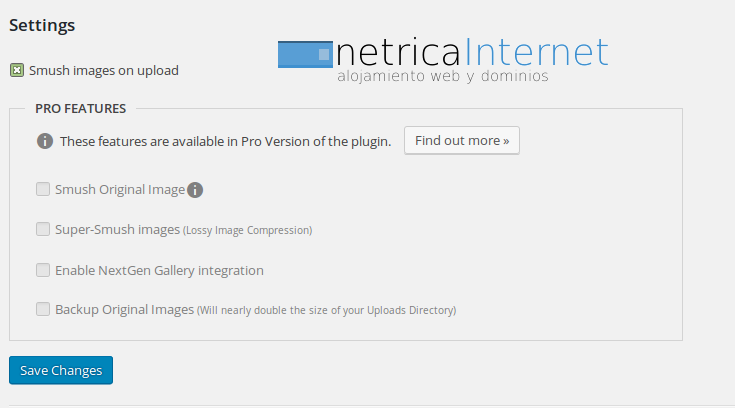Click the Settings heading
The width and height of the screenshot is (735, 408).
coord(42,25)
